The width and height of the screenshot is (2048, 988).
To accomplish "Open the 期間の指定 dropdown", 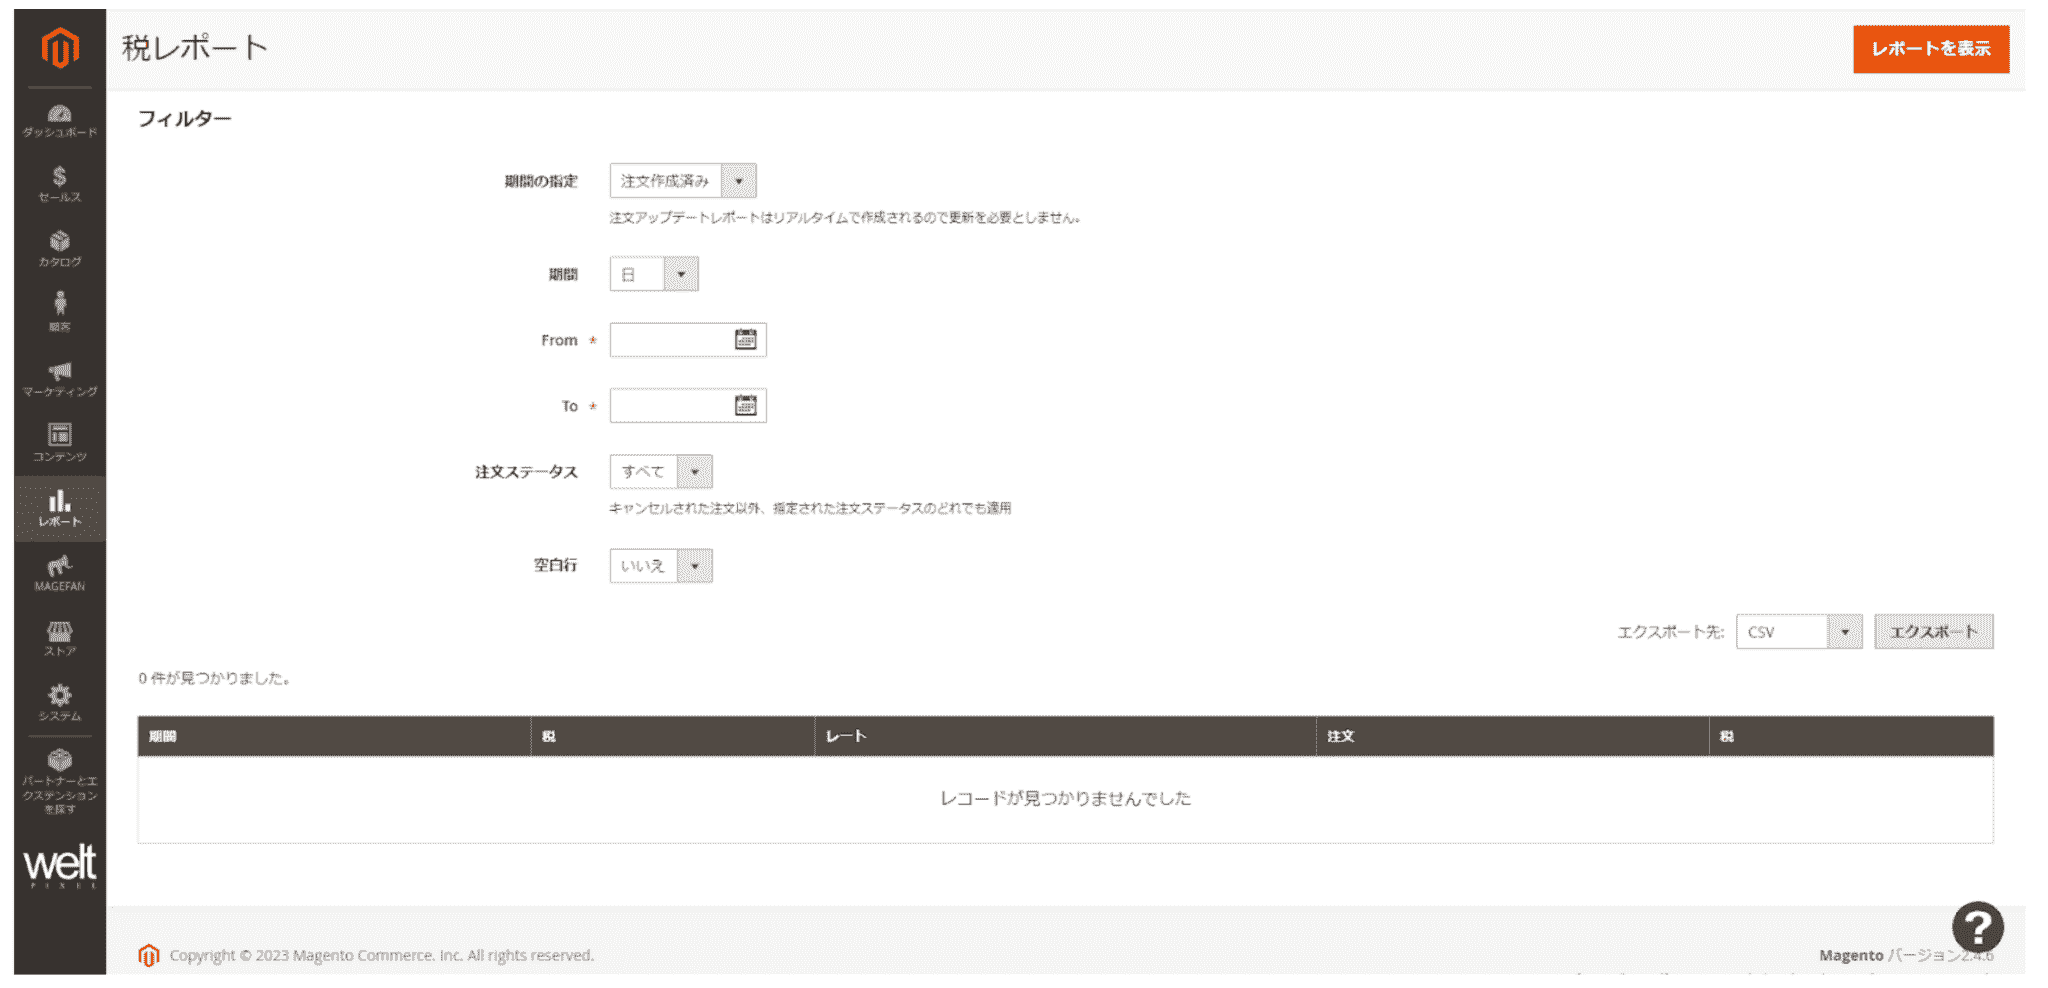I will (739, 181).
